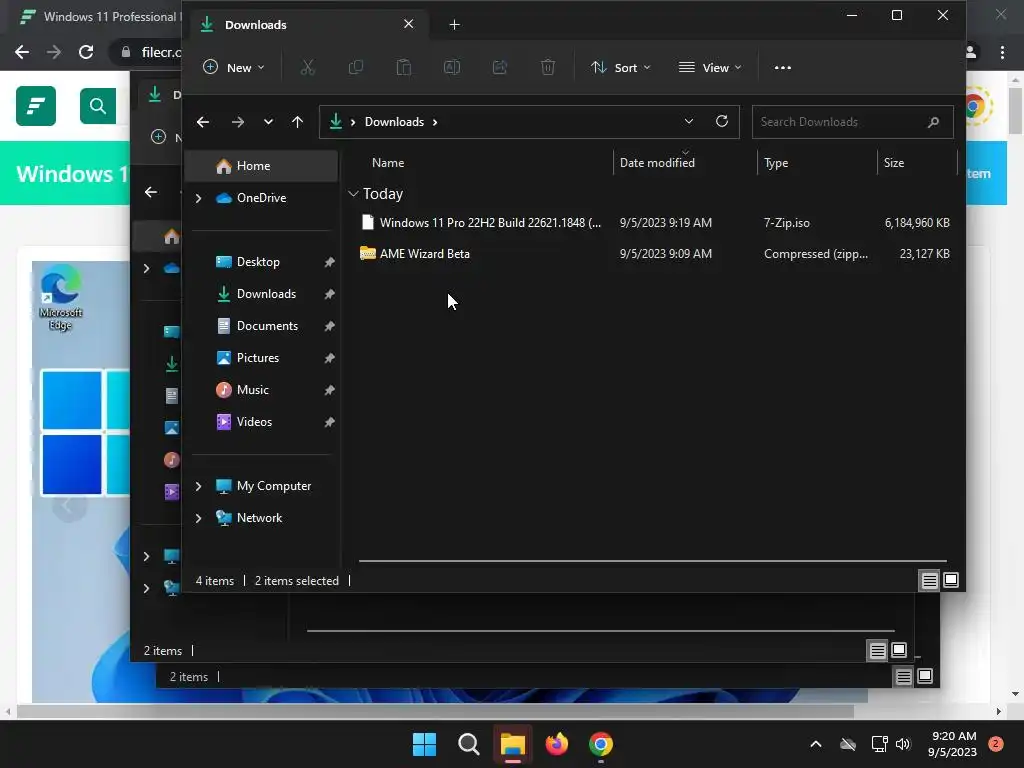Open recent locations chevron dropdown

click(268, 121)
